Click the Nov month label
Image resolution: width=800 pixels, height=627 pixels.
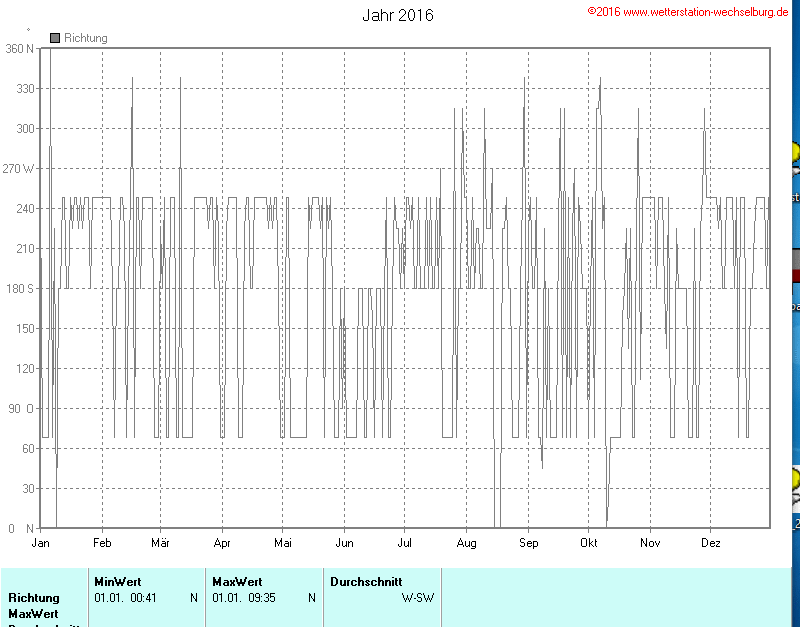tap(650, 543)
